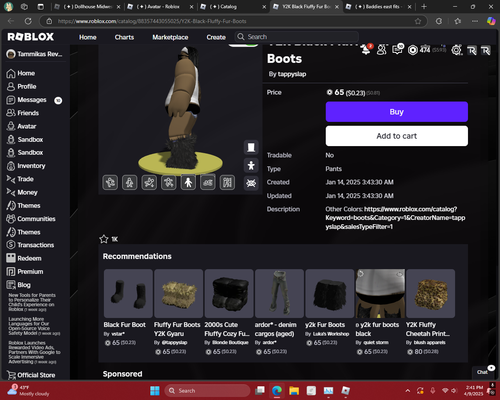Open the Fluffy Fur Boots Y2K Gyaru thumbnail

point(179,293)
